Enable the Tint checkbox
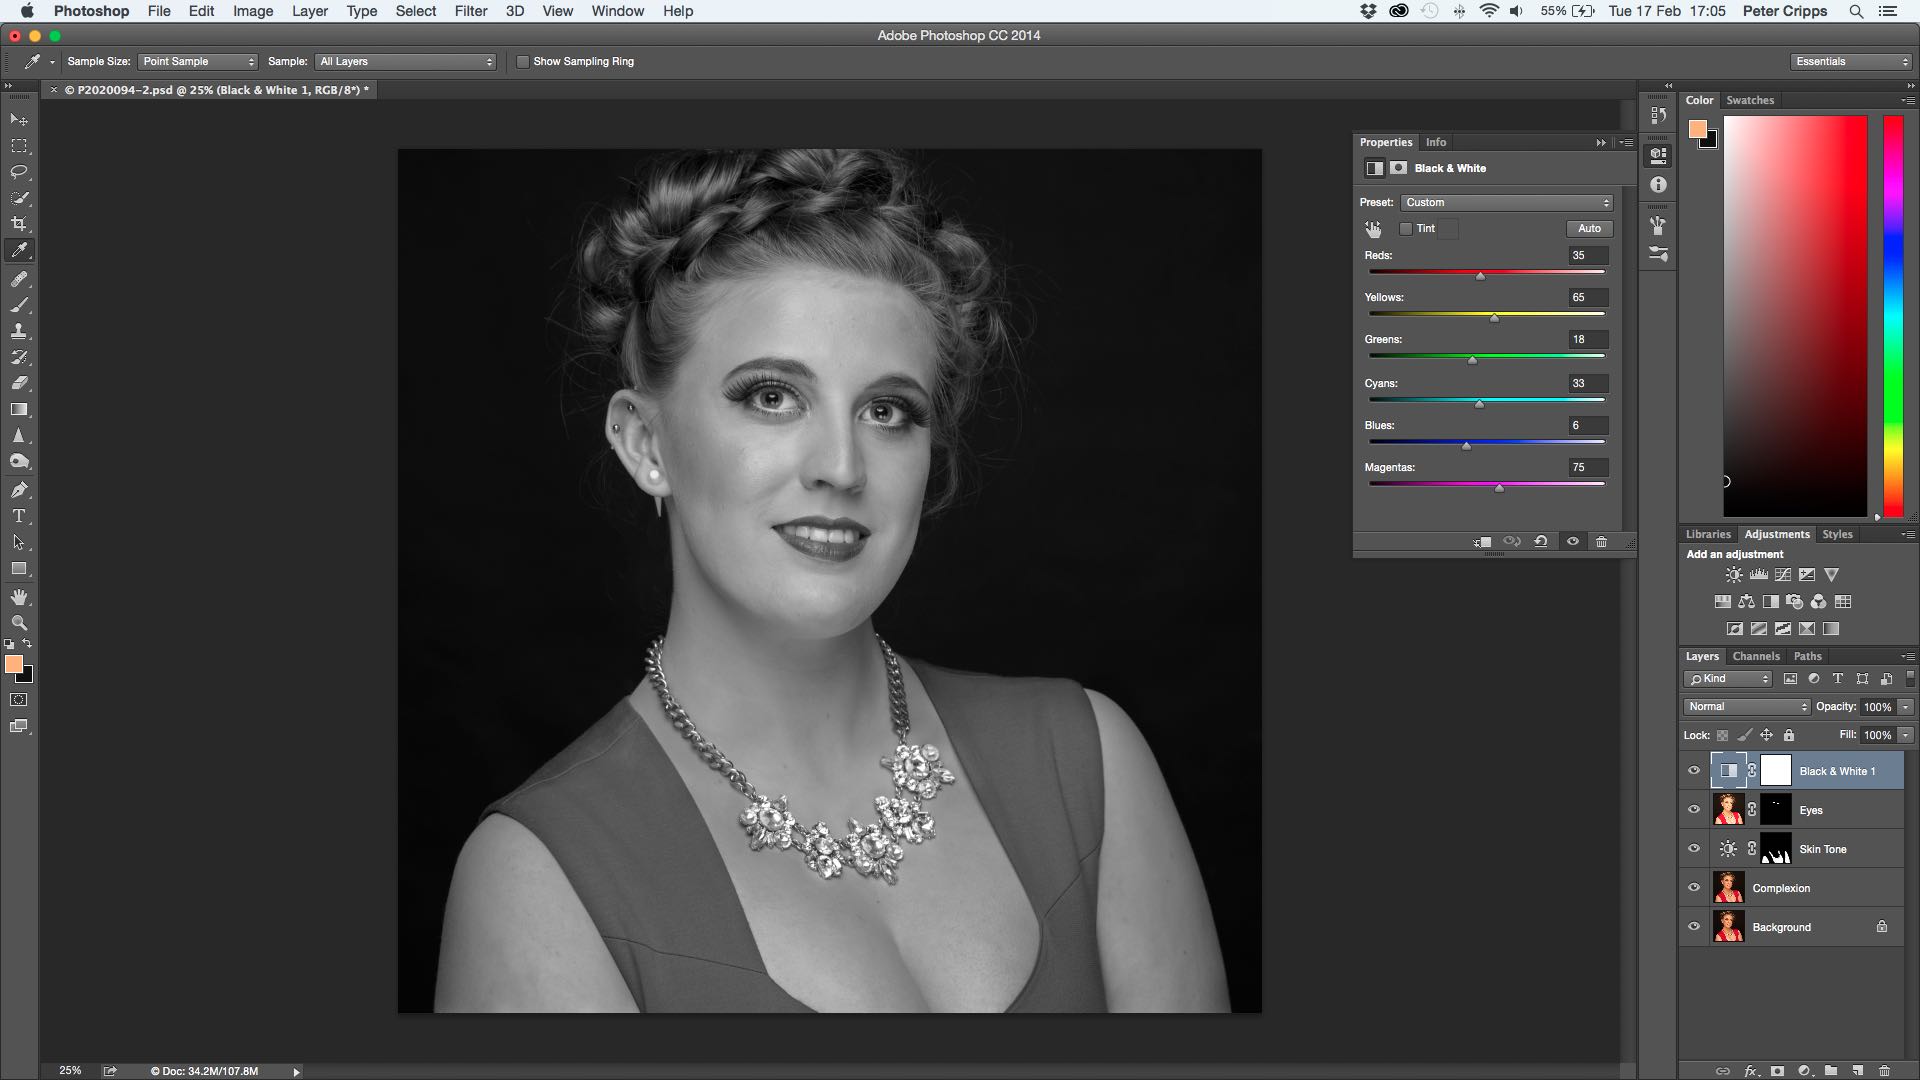The width and height of the screenshot is (1920, 1080). (1405, 229)
